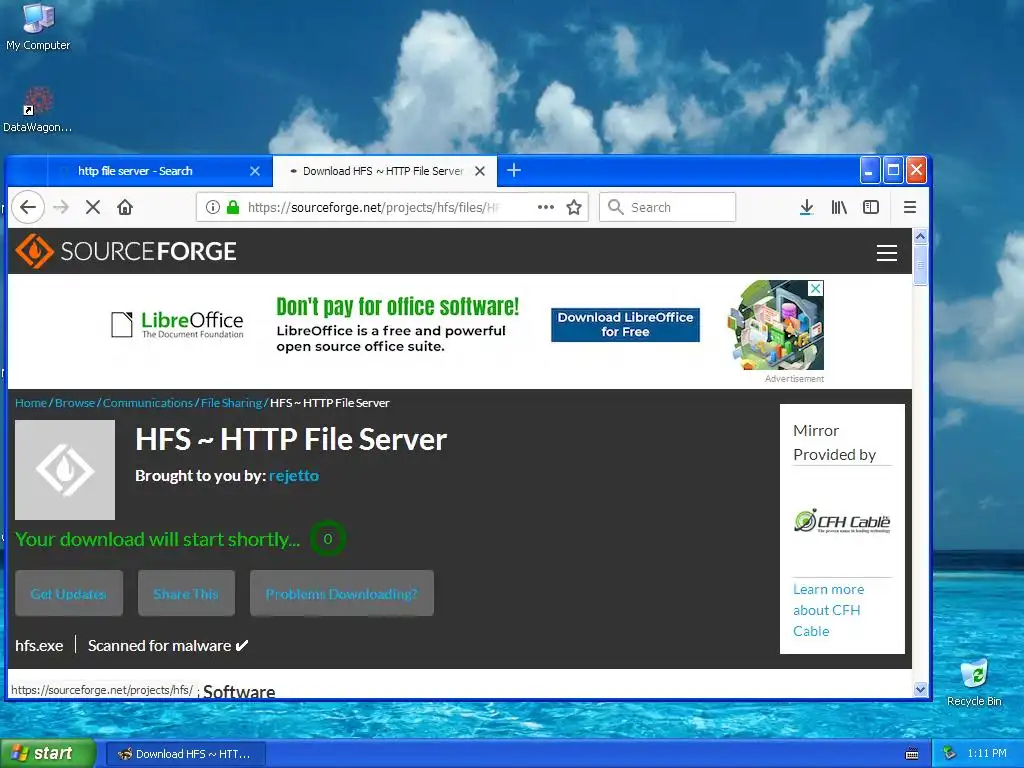Click the HFS project icon placeholder
This screenshot has height=768, width=1024.
pyautogui.click(x=65, y=470)
